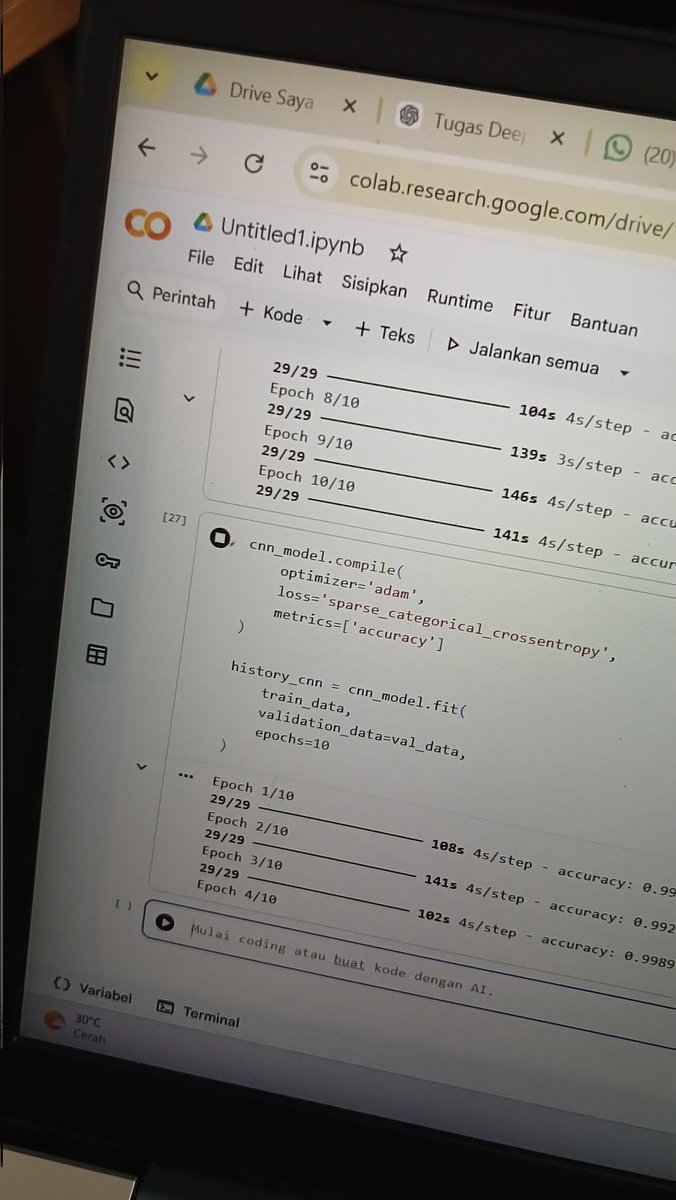This screenshot has height=1200, width=676.
Task: Open the Terminal panel
Action: 198,1013
